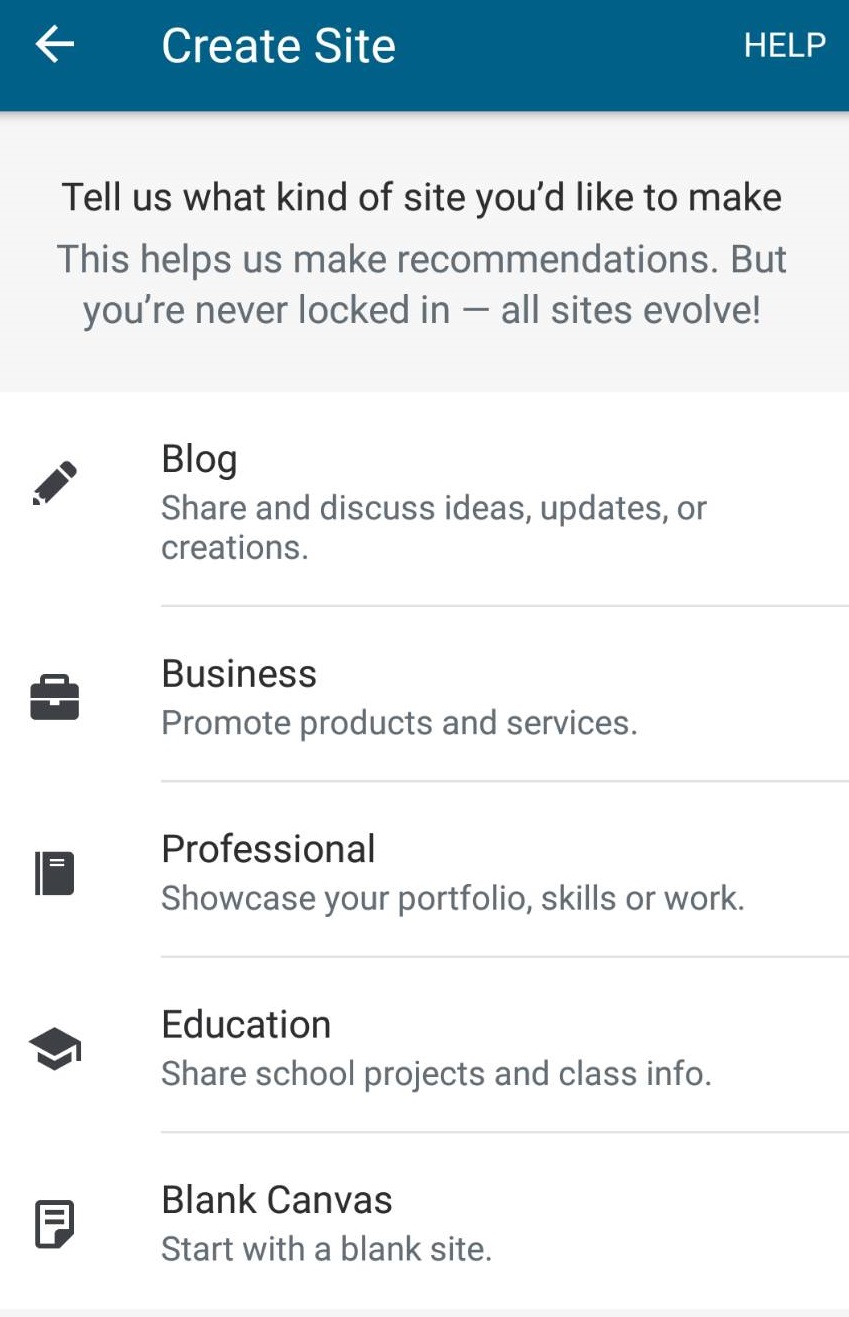The image size is (849, 1317).
Task: Click the notebook icon for Professional
Action: [55, 872]
